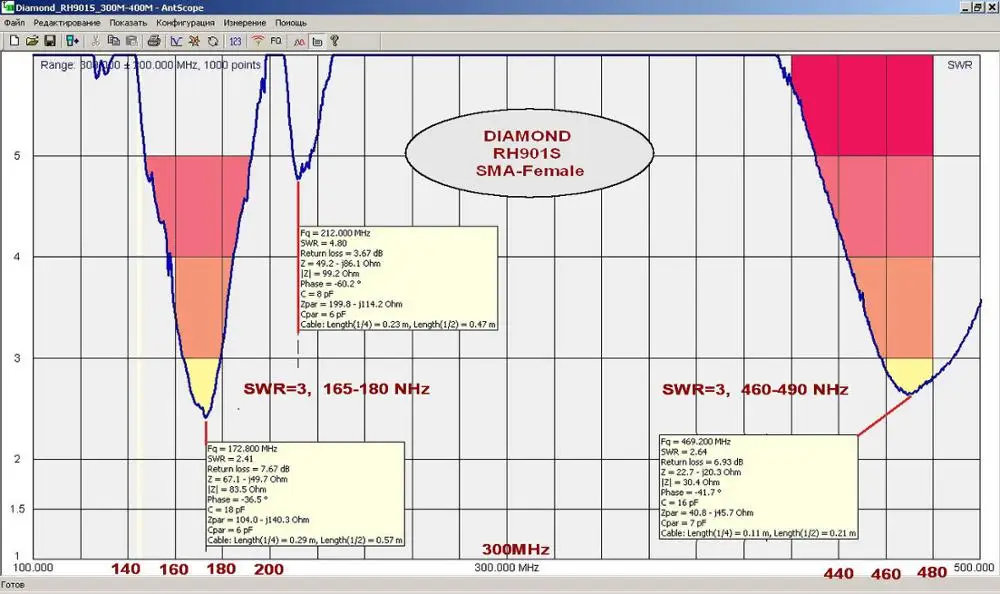Click SWR axis value 1.5 on left scale
The height and width of the screenshot is (594, 1000).
(17, 509)
